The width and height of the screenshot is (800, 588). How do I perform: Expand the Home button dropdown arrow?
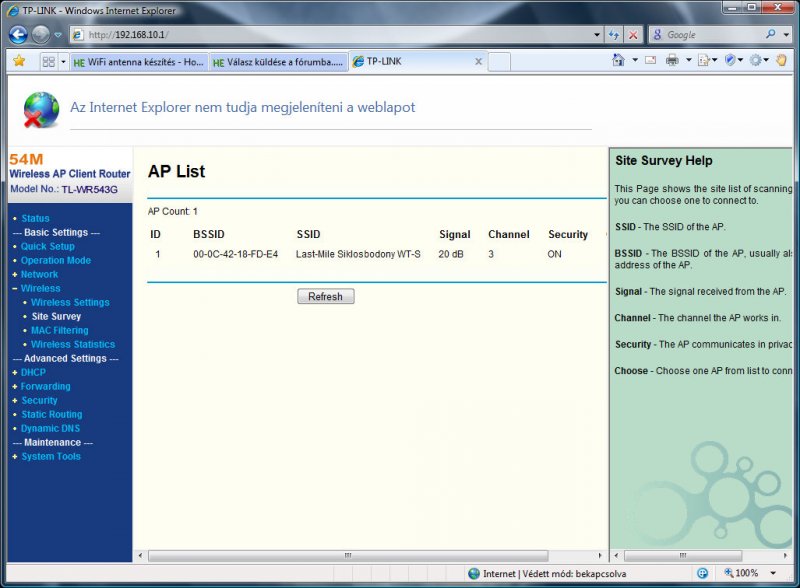point(635,60)
